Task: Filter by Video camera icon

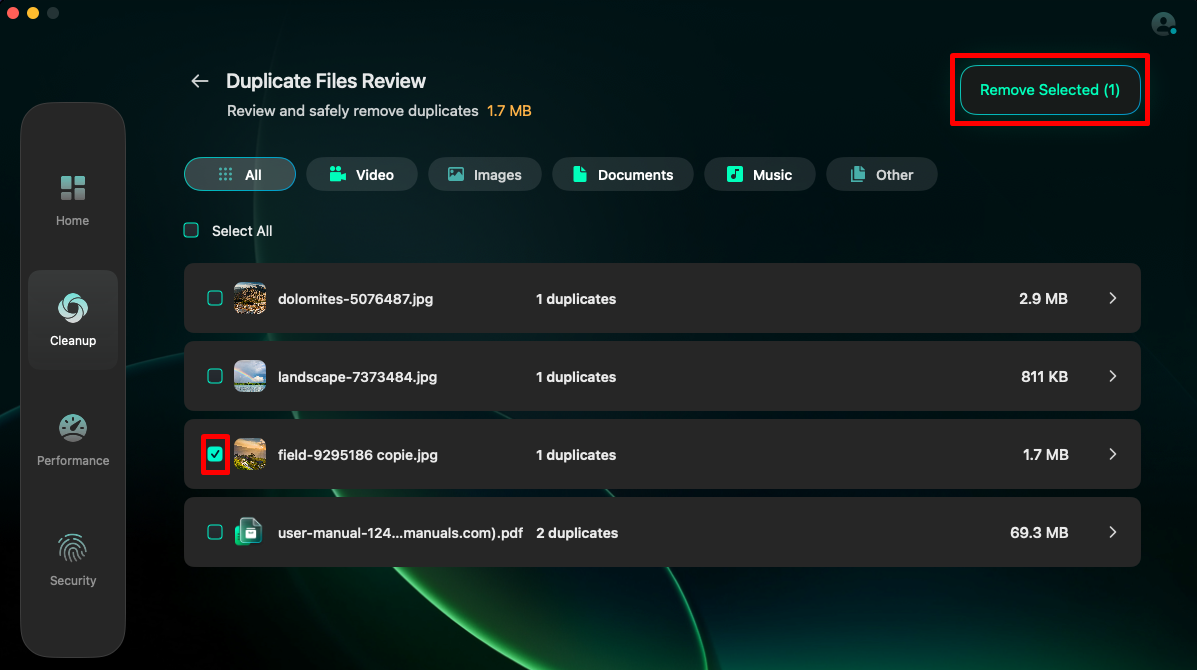Action: point(337,174)
